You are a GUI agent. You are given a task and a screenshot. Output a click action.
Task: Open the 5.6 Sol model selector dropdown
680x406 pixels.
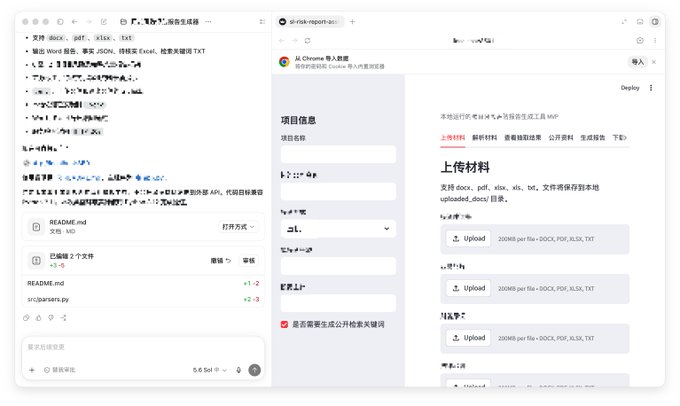pyautogui.click(x=209, y=370)
